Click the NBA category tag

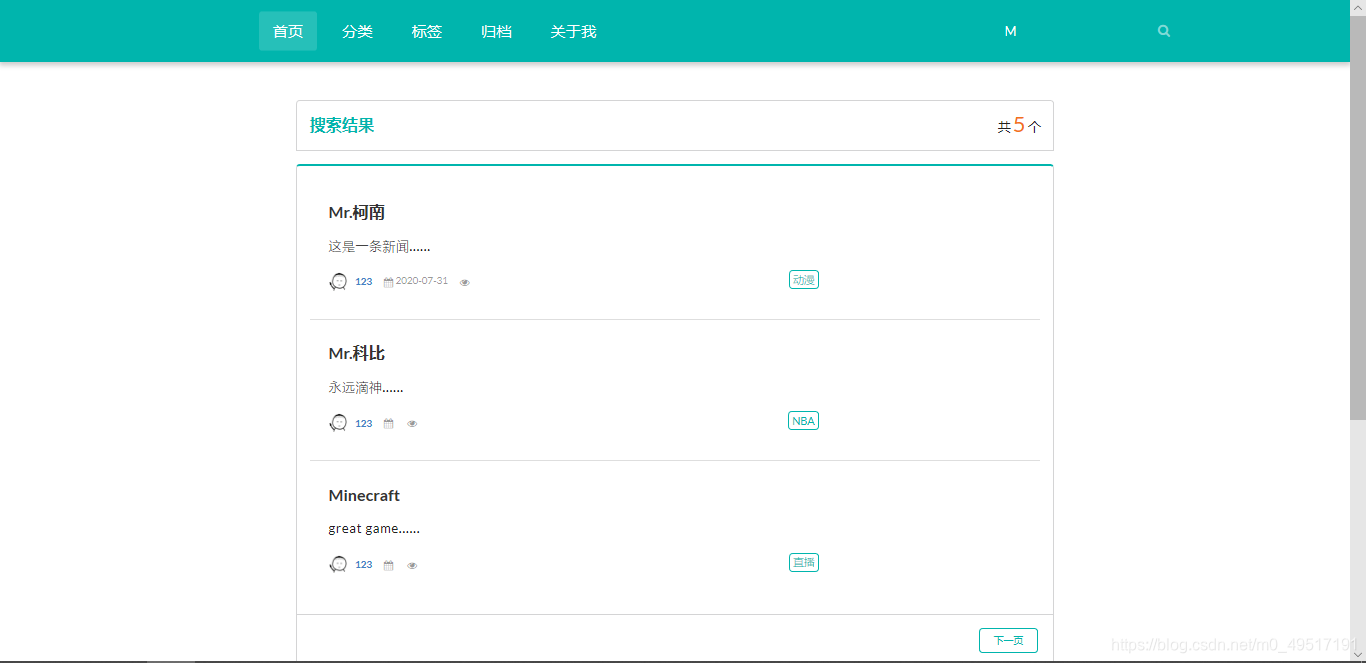pyautogui.click(x=804, y=421)
